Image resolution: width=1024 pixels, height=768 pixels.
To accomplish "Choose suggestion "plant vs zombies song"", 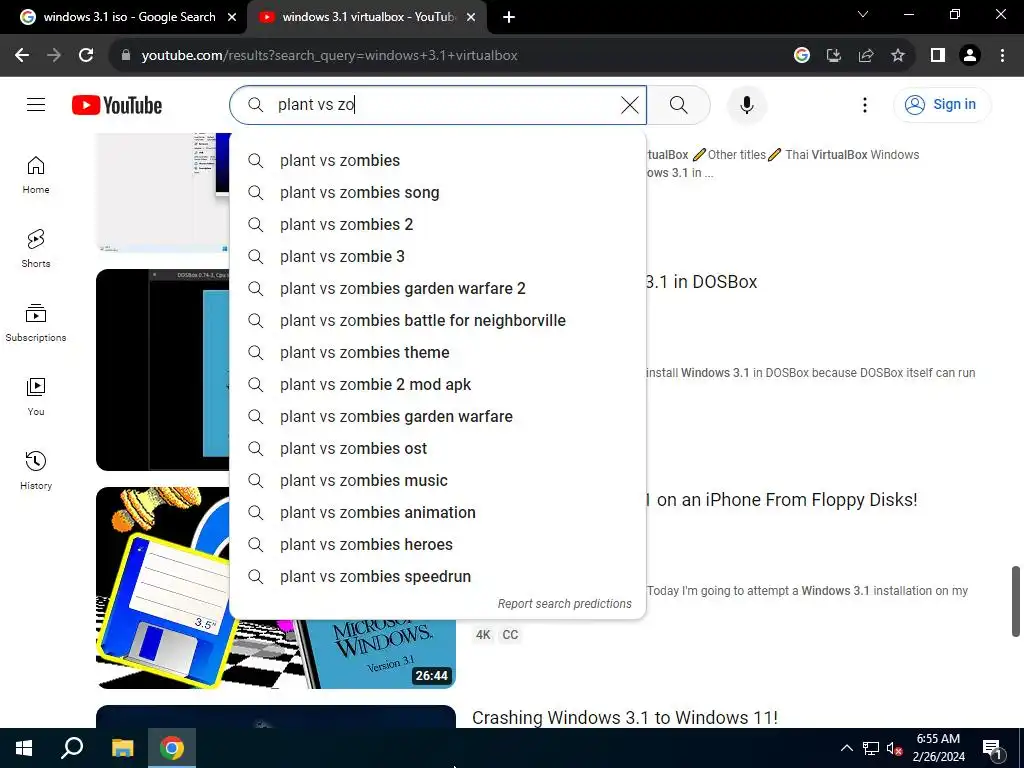I will pyautogui.click(x=438, y=193).
